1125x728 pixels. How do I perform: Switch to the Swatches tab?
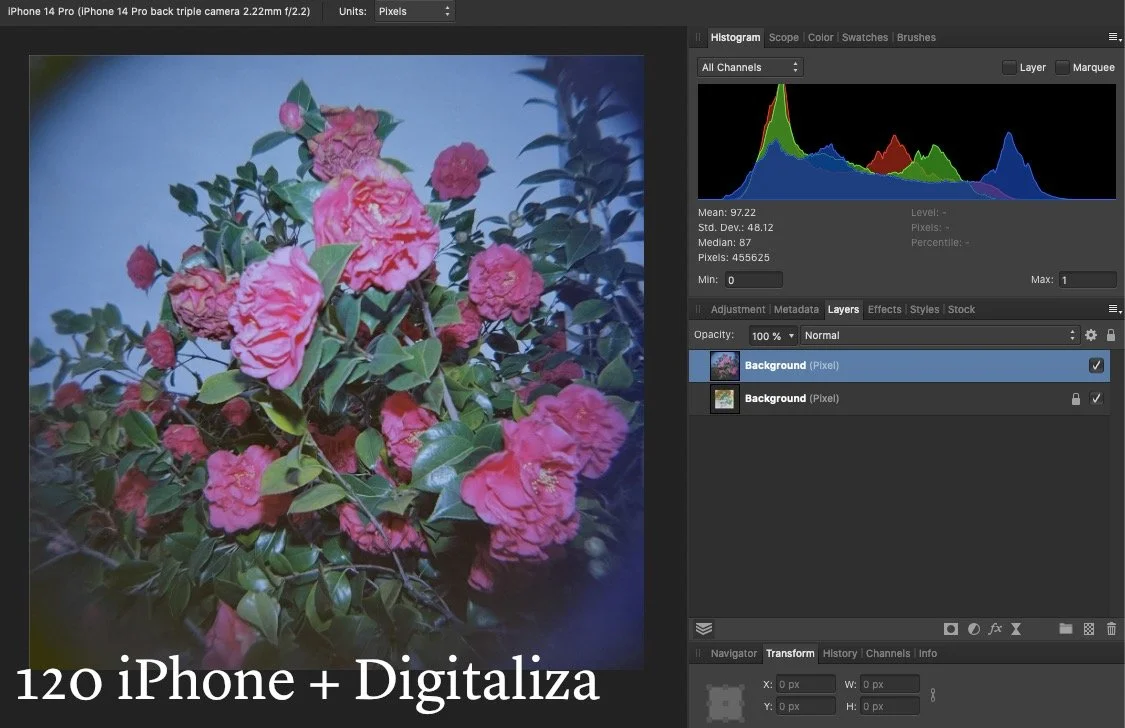coord(865,37)
